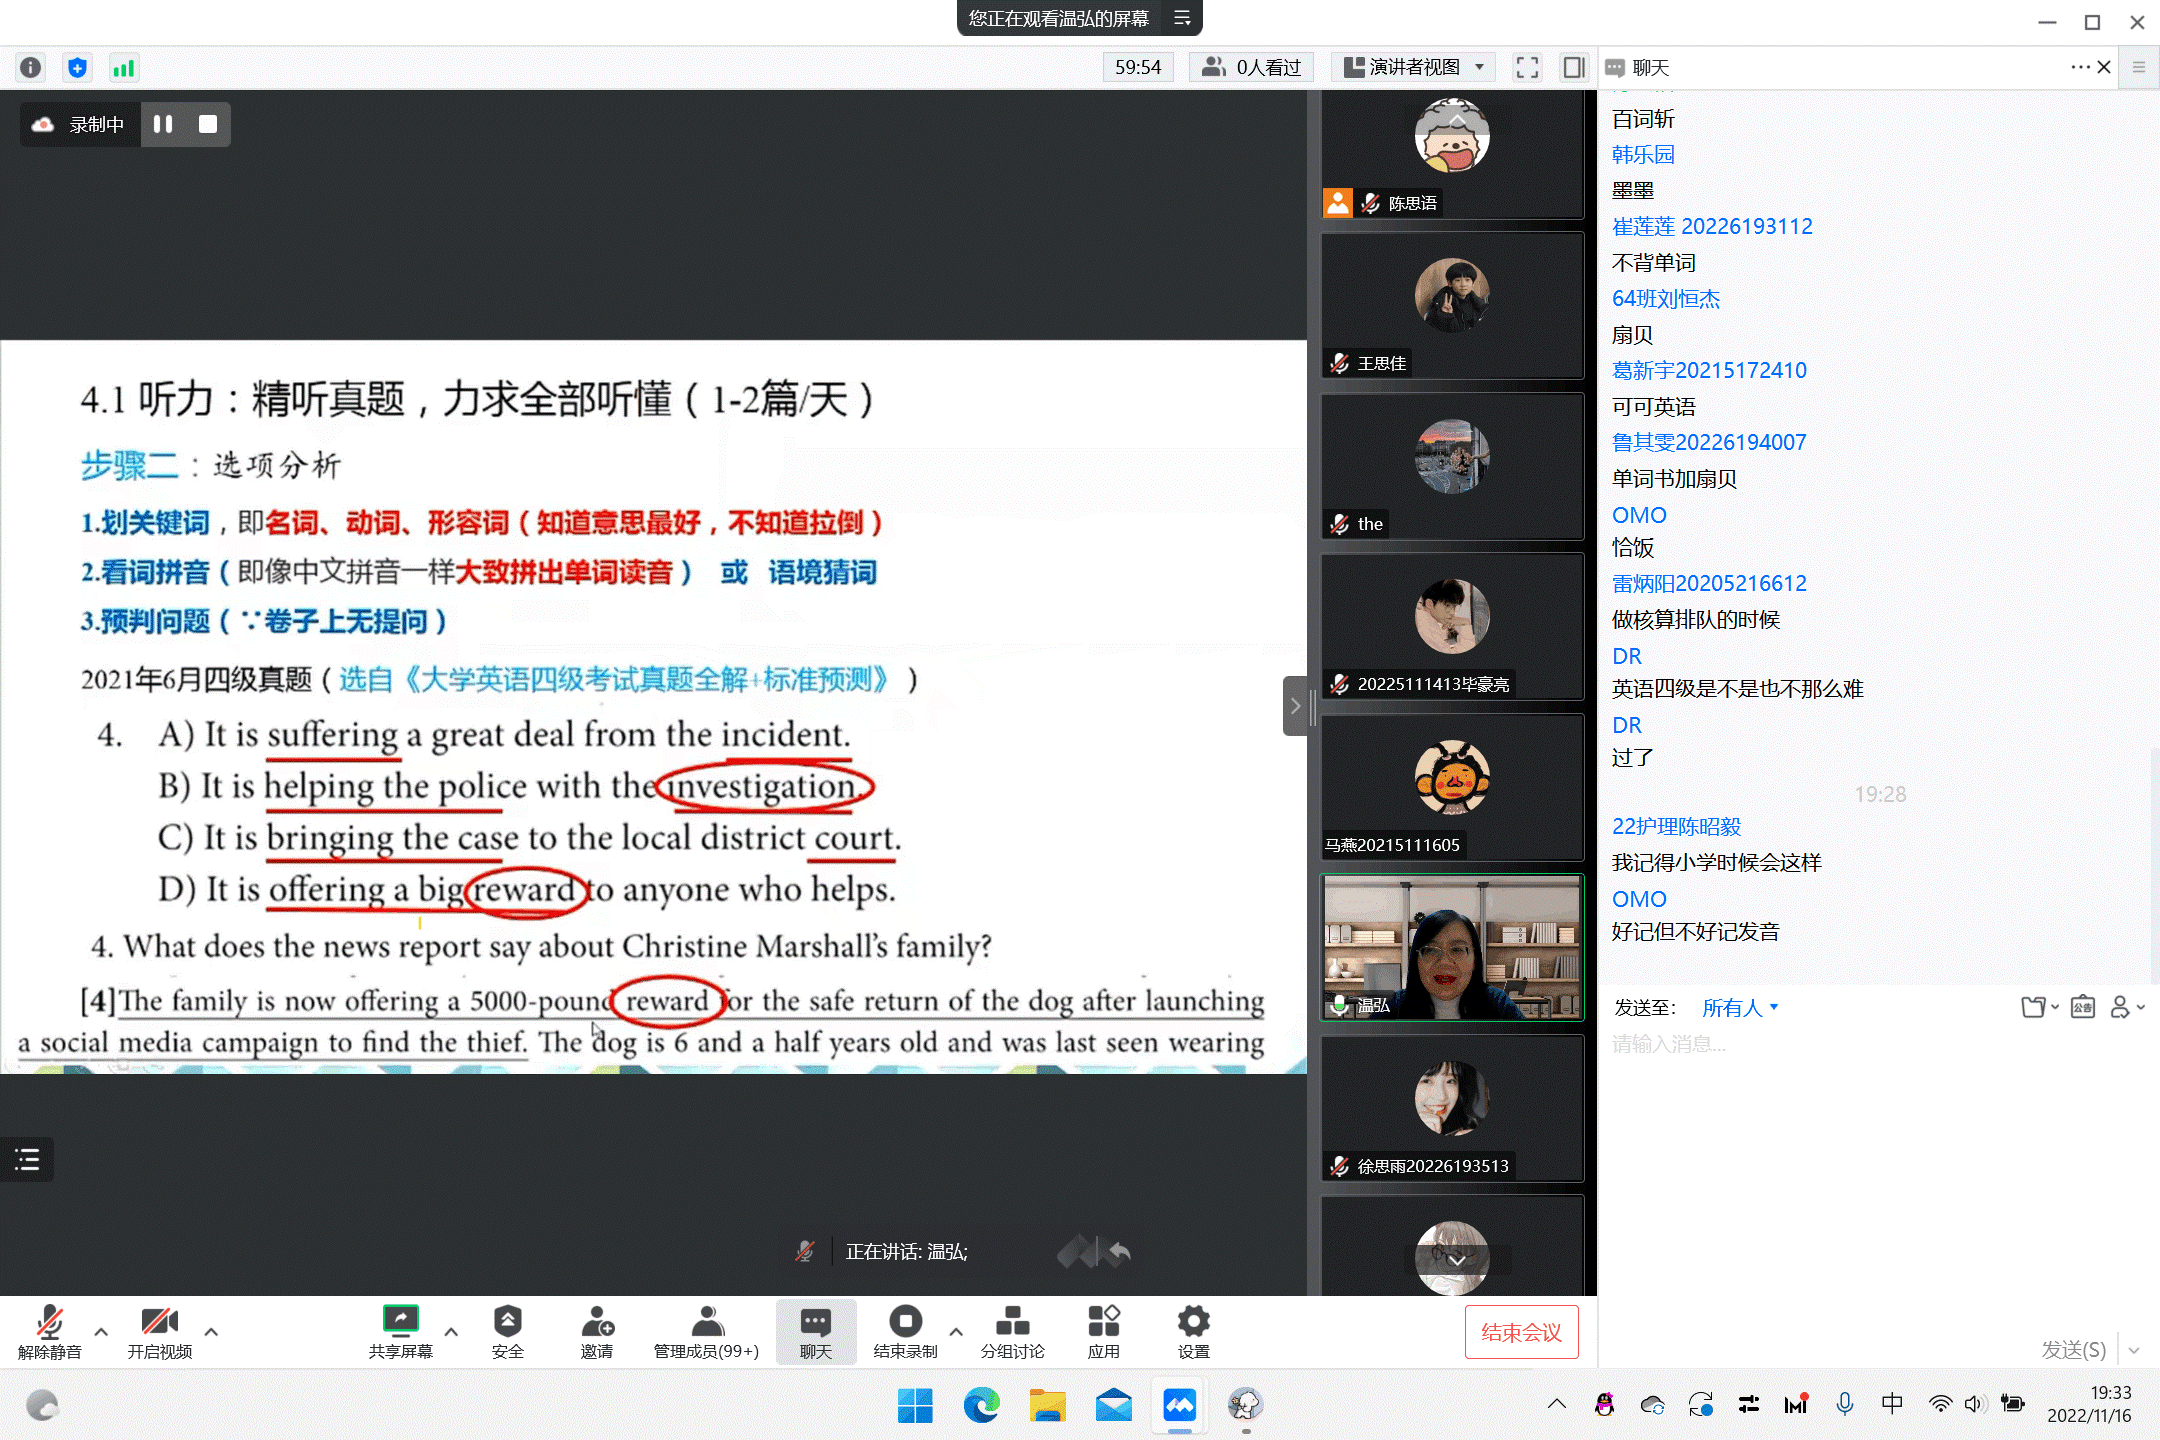Image resolution: width=2160 pixels, height=1440 pixels.
Task: Click the green network signal icon
Action: click(x=123, y=67)
